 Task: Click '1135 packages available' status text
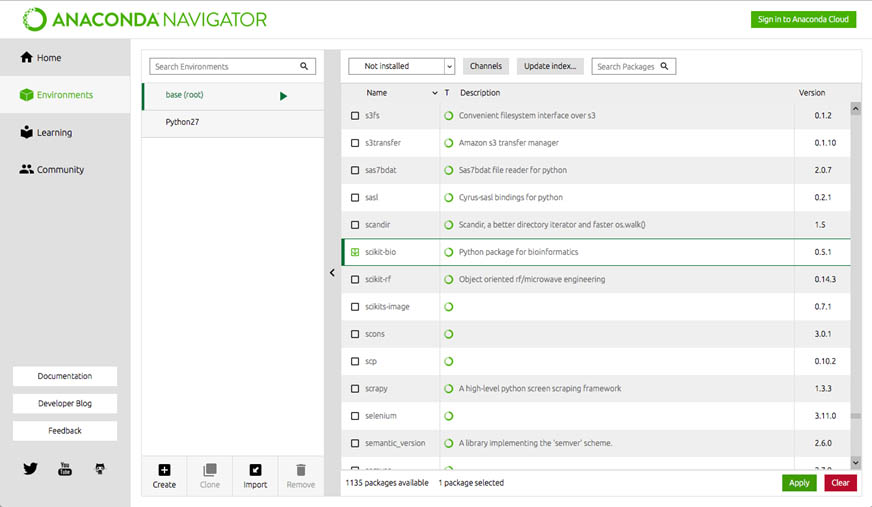click(387, 483)
